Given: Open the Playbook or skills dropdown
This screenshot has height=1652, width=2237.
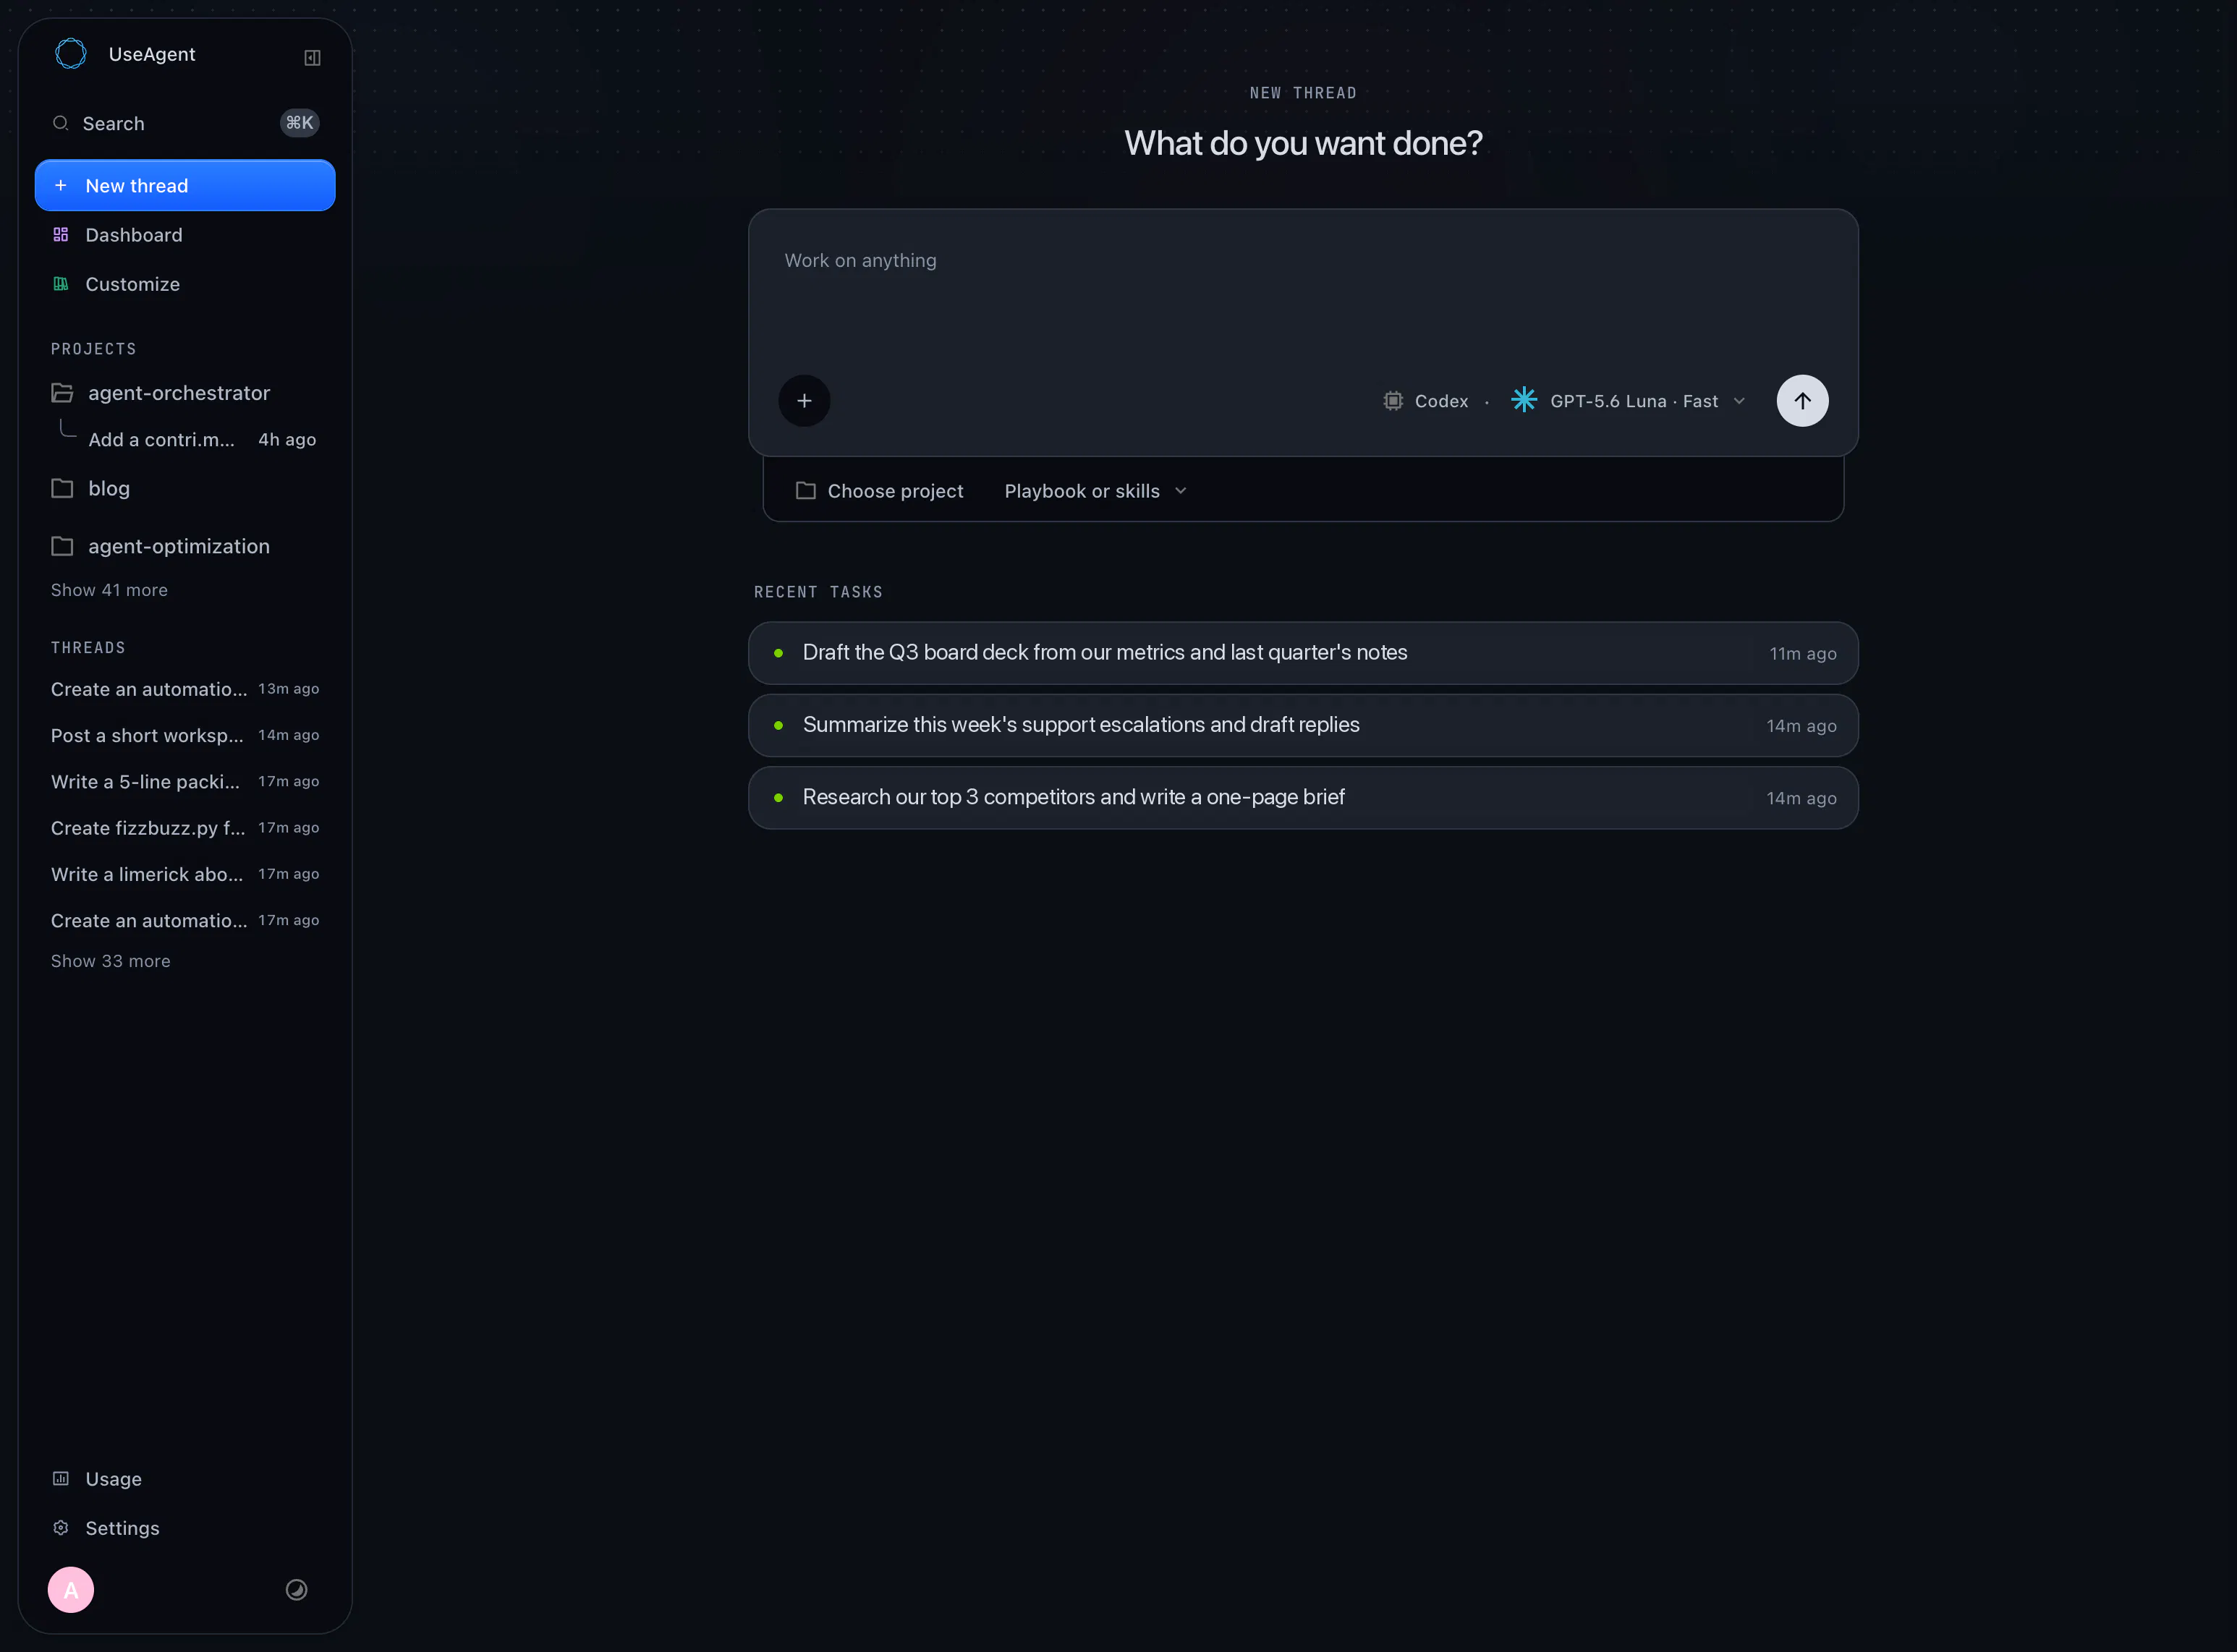Looking at the screenshot, I should 1095,491.
